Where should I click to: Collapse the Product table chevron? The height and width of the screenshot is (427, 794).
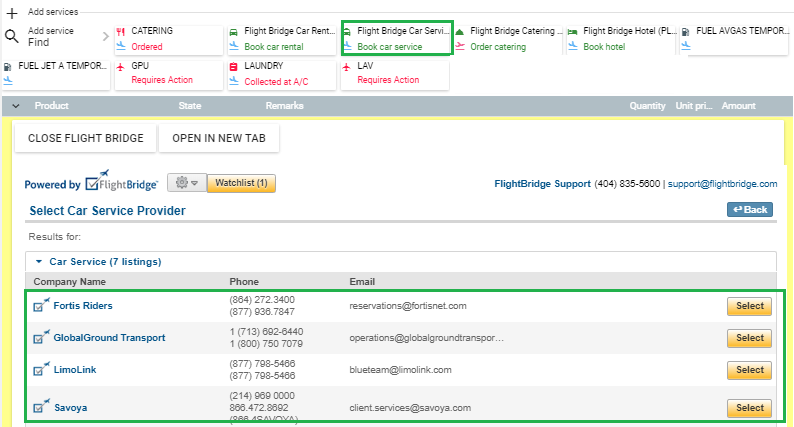pyautogui.click(x=16, y=106)
